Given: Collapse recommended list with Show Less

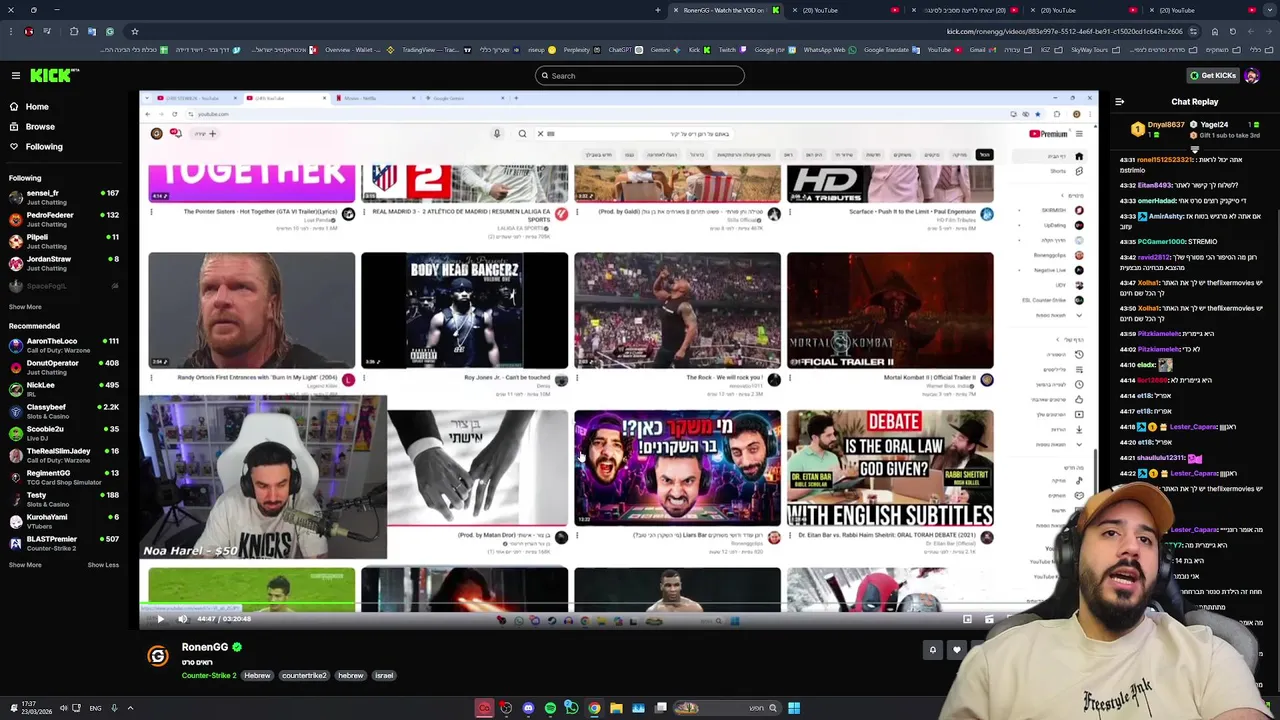Looking at the screenshot, I should 103,565.
